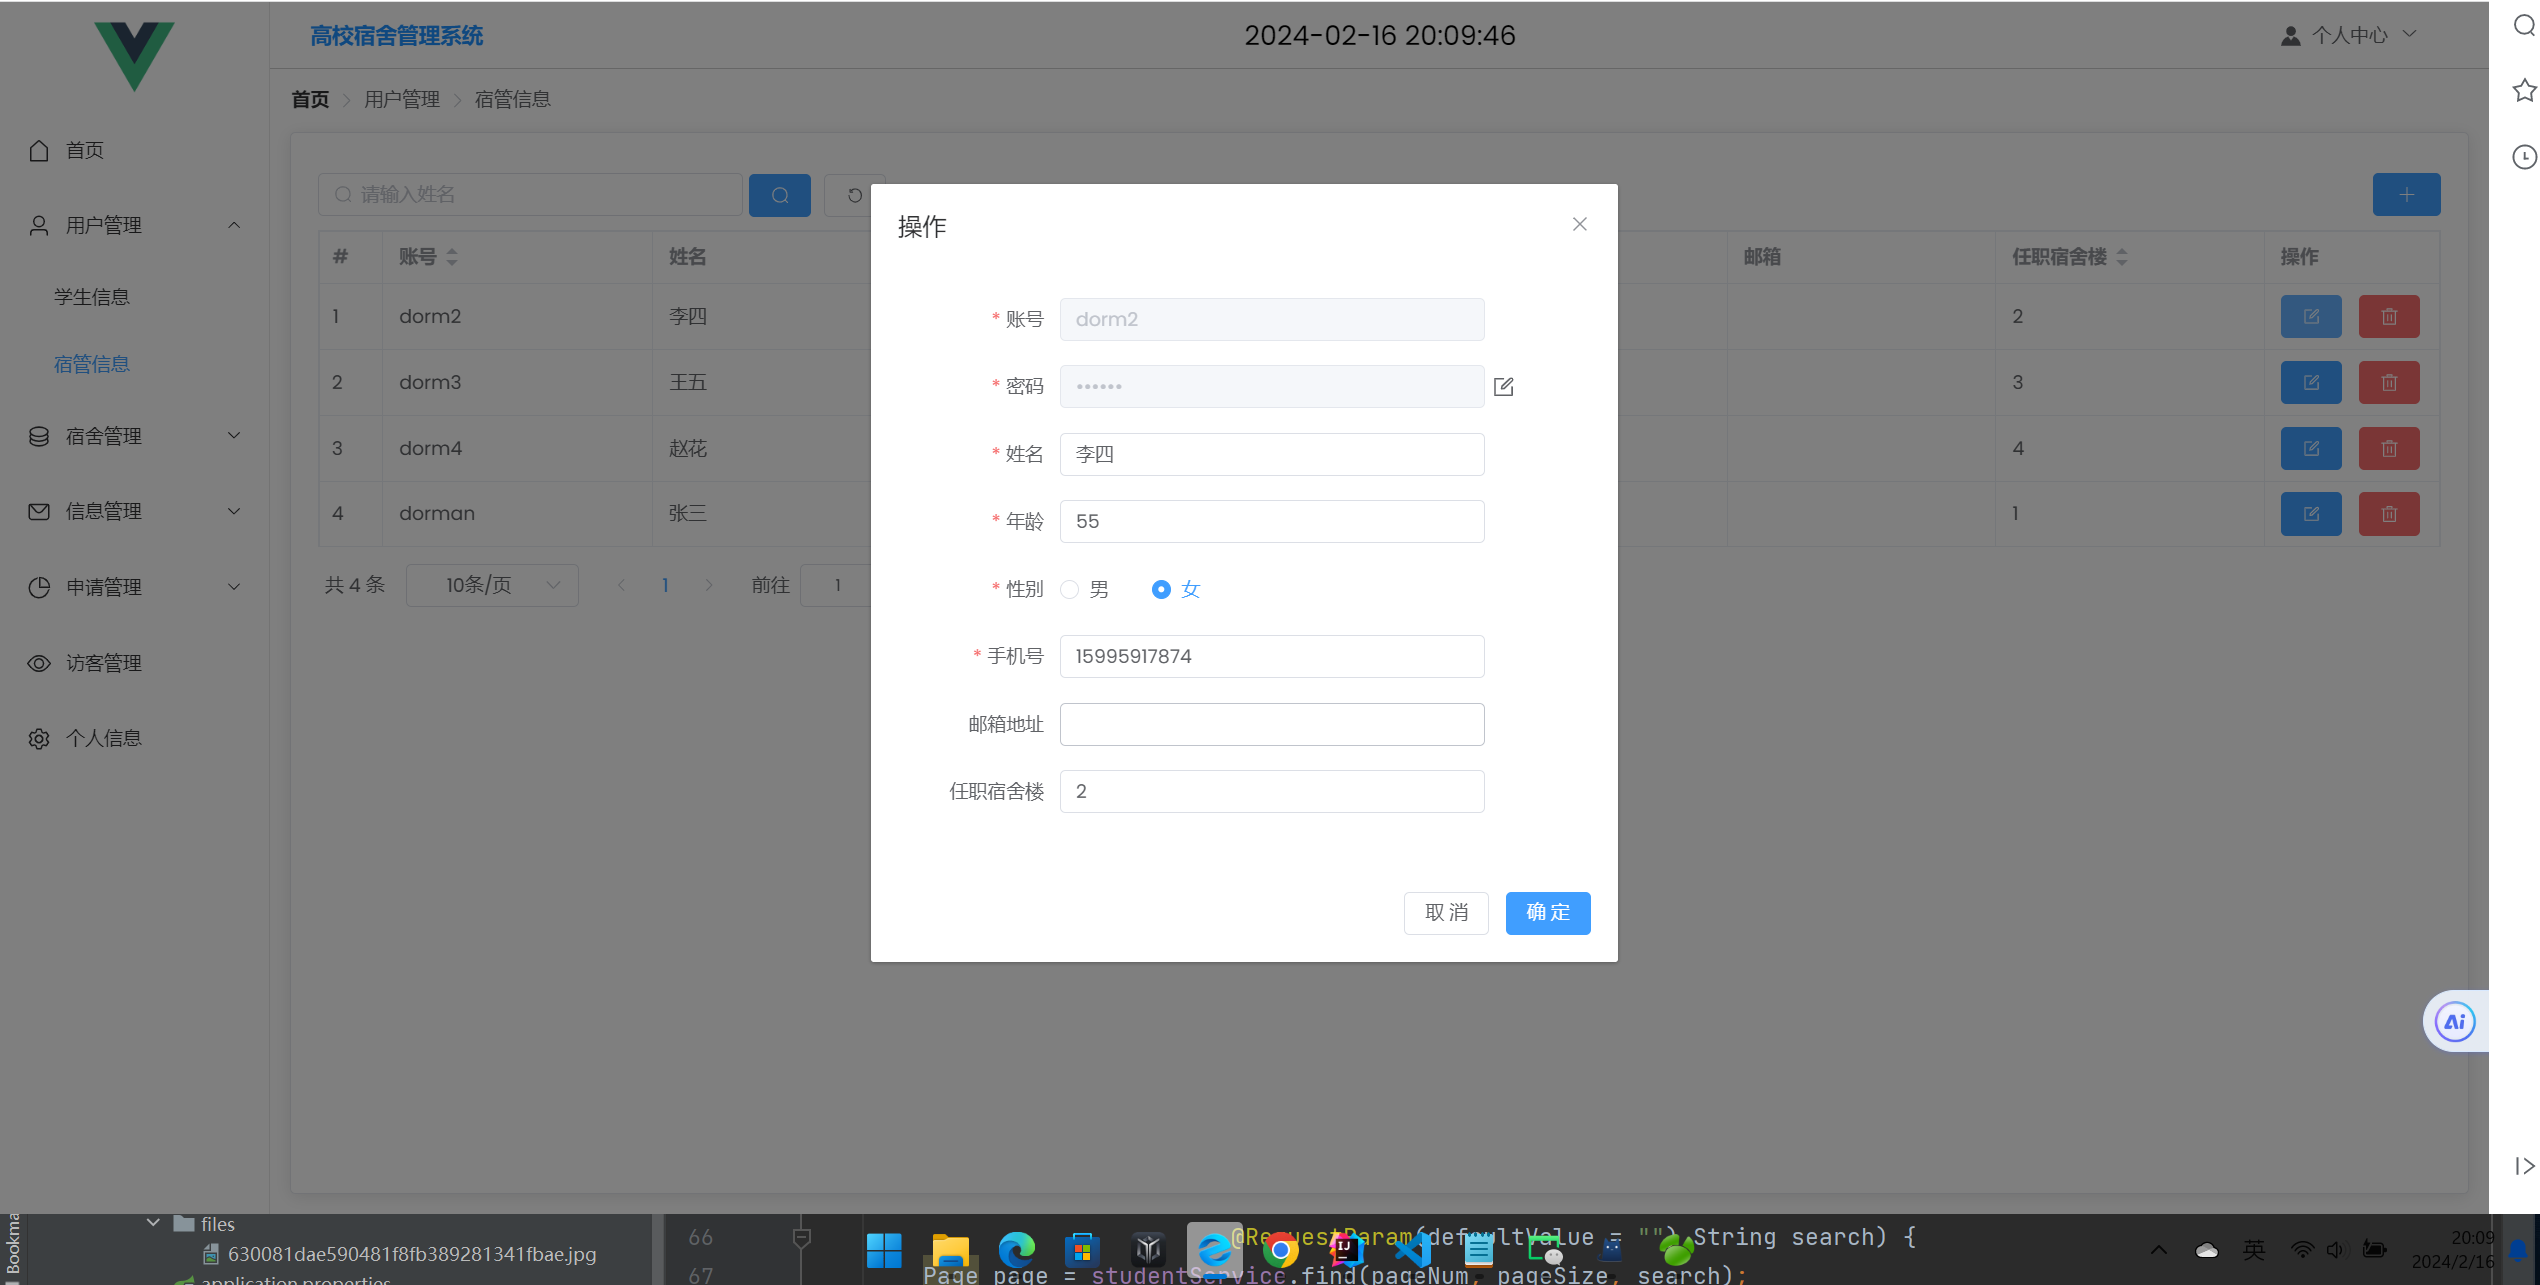Image resolution: width=2540 pixels, height=1285 pixels.
Task: Expand the 申请管理 sidebar menu
Action: click(134, 587)
